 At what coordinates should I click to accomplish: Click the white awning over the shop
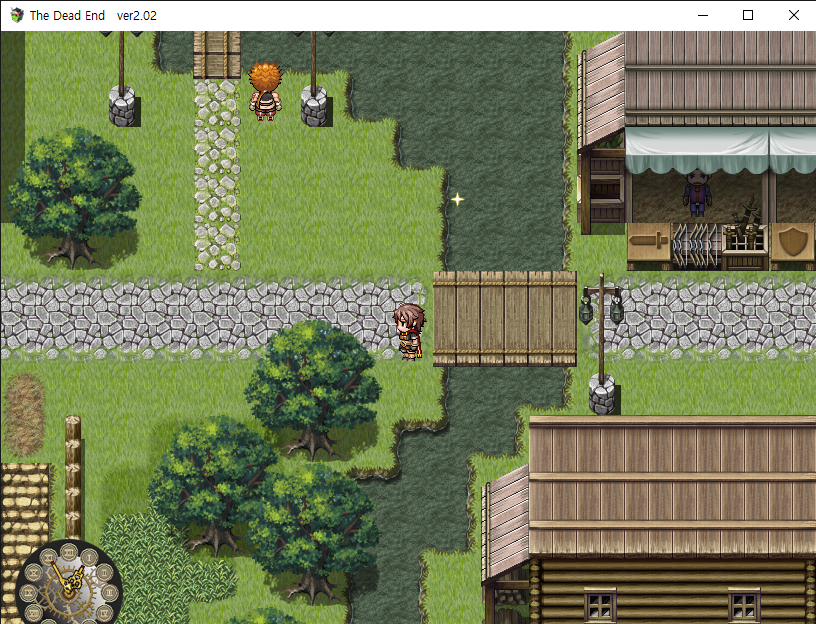720,150
